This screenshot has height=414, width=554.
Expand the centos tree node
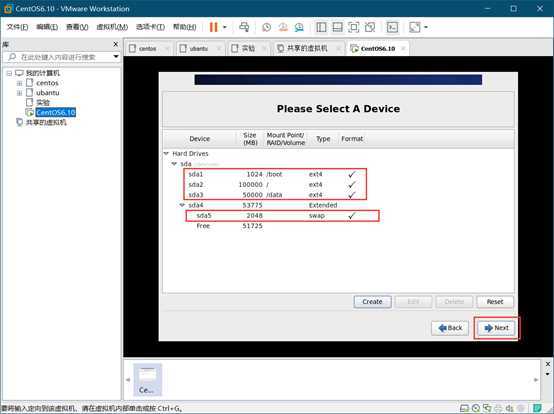coord(19,83)
